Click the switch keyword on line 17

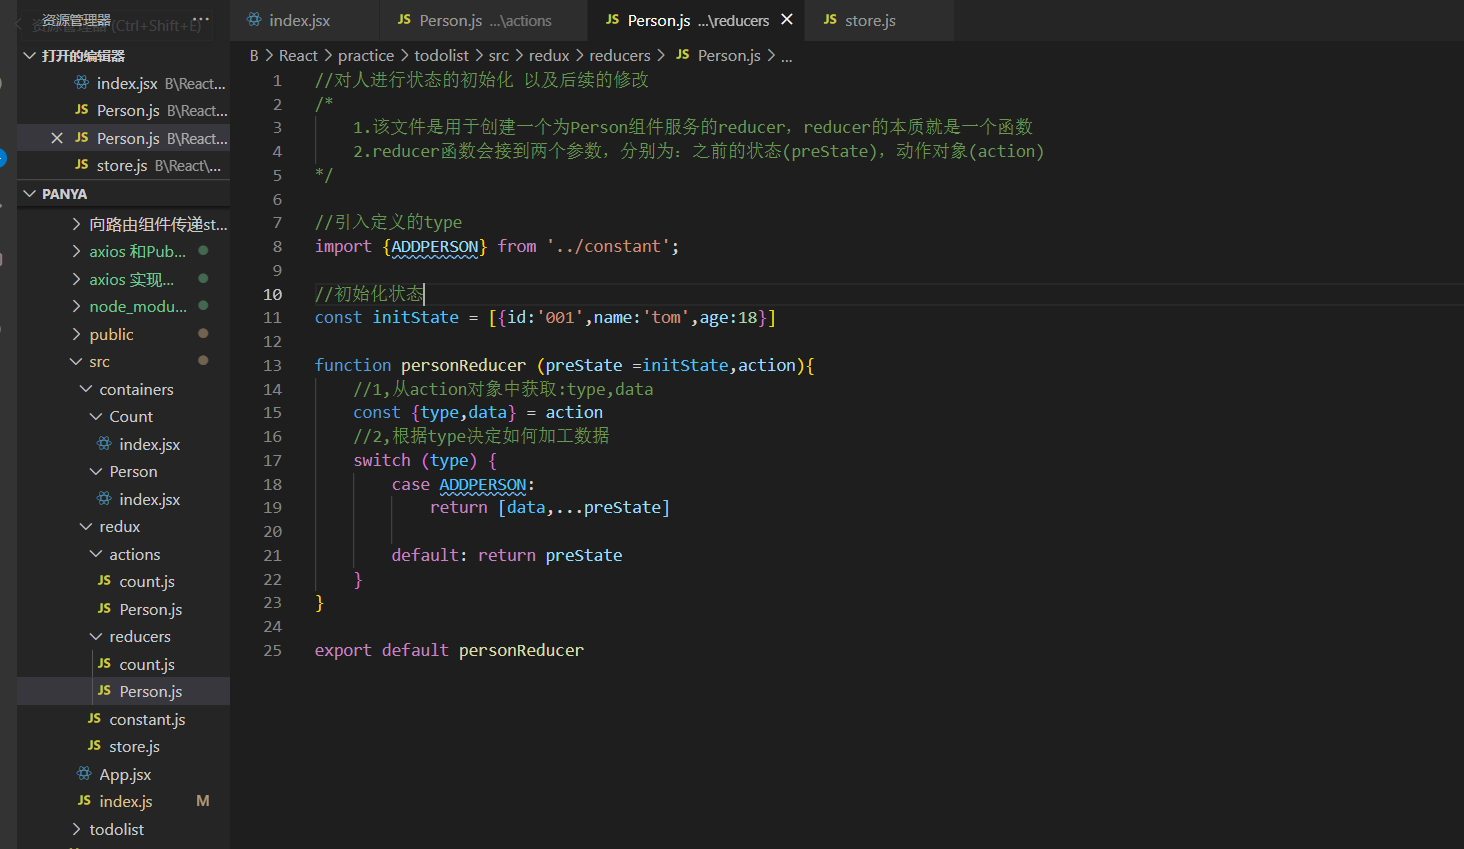click(x=382, y=461)
